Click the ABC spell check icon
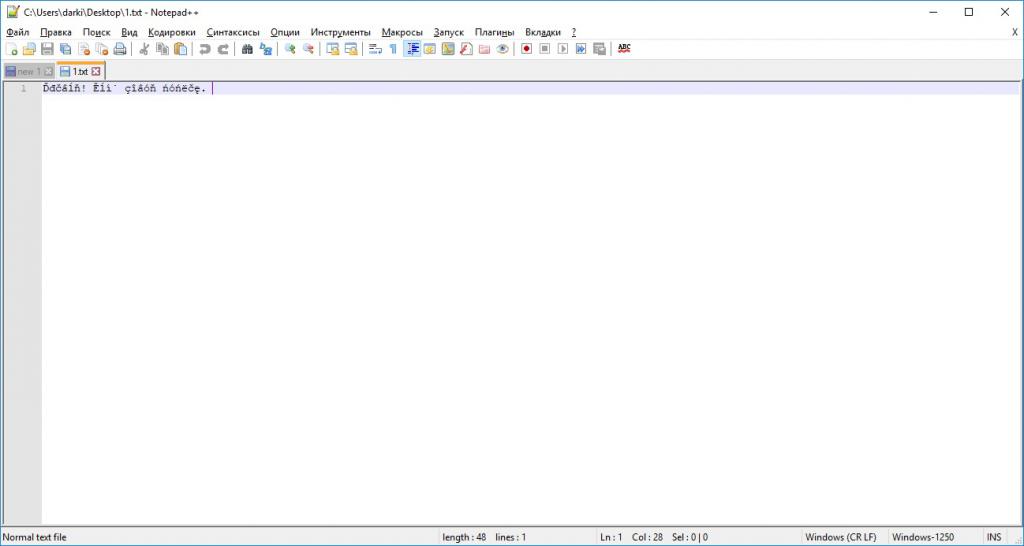This screenshot has height=546, width=1024. pyautogui.click(x=624, y=49)
